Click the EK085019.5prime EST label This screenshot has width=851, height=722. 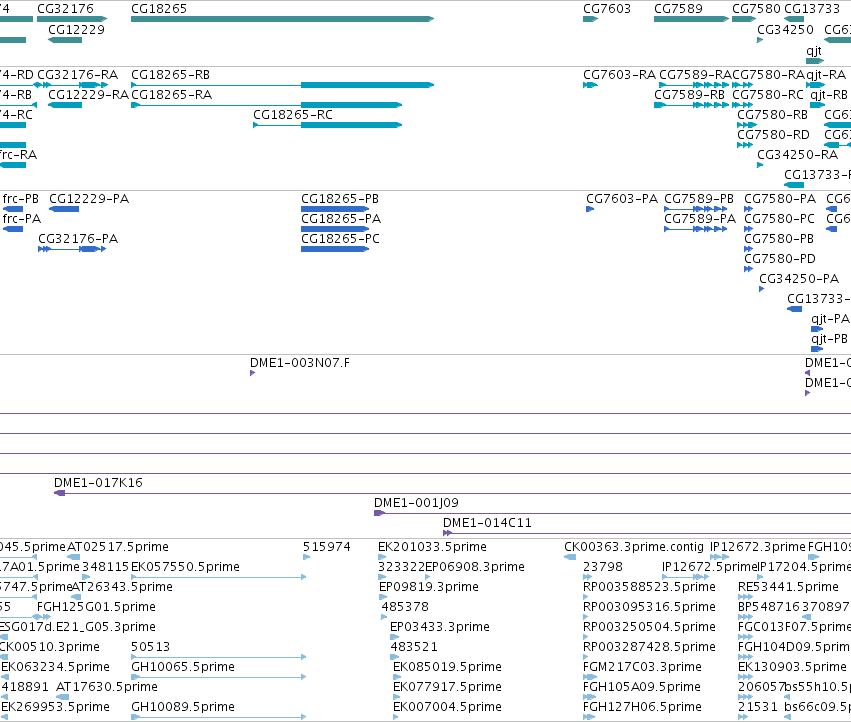[x=447, y=667]
